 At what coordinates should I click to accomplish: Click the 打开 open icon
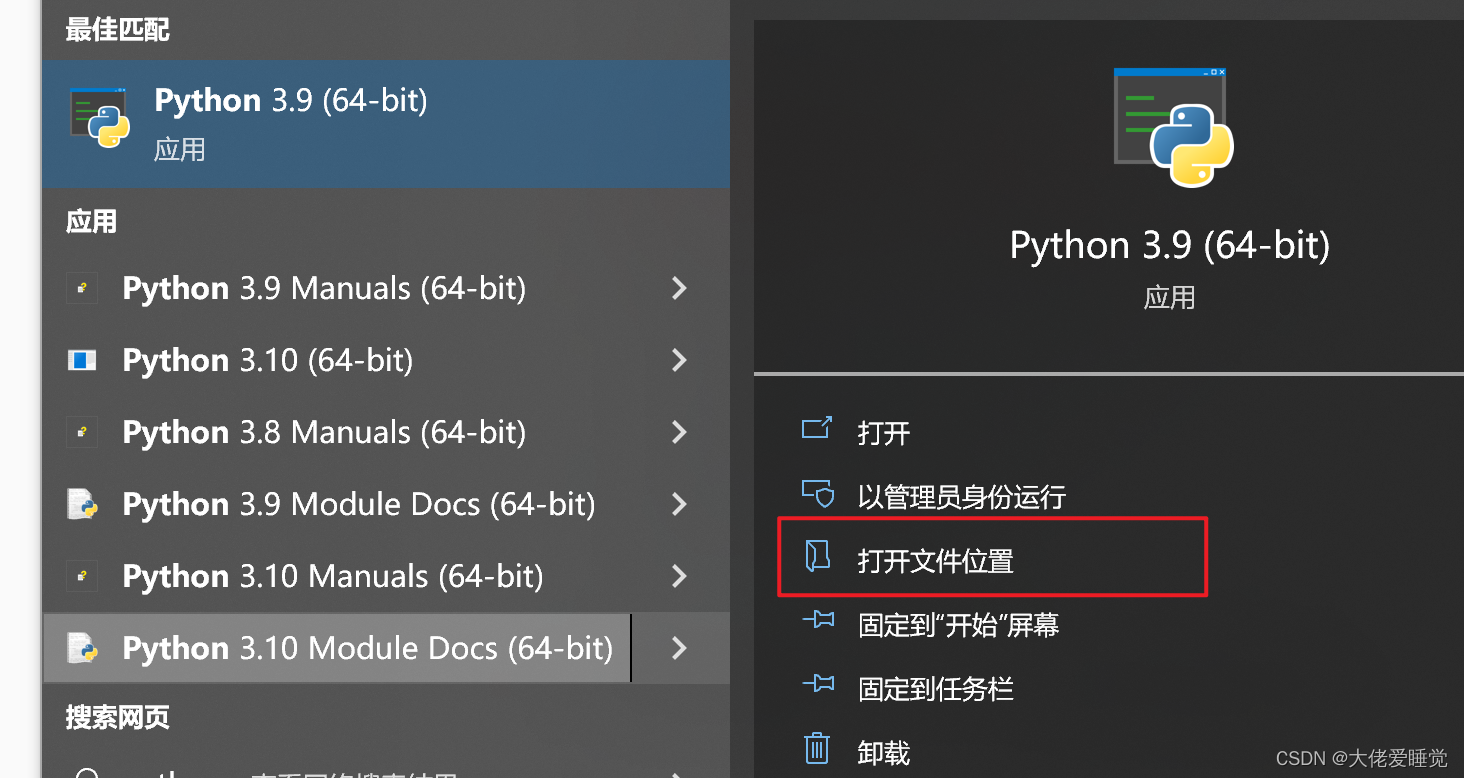pyautogui.click(x=817, y=430)
